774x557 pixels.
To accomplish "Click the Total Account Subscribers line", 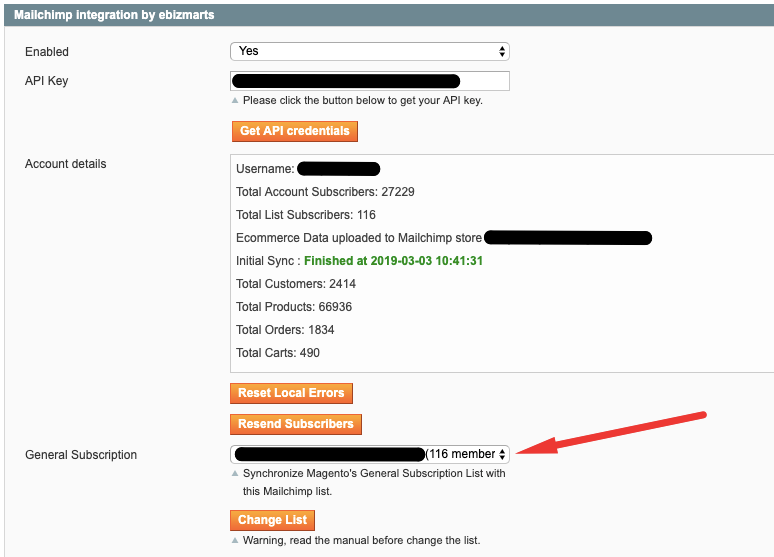I will (x=325, y=192).
